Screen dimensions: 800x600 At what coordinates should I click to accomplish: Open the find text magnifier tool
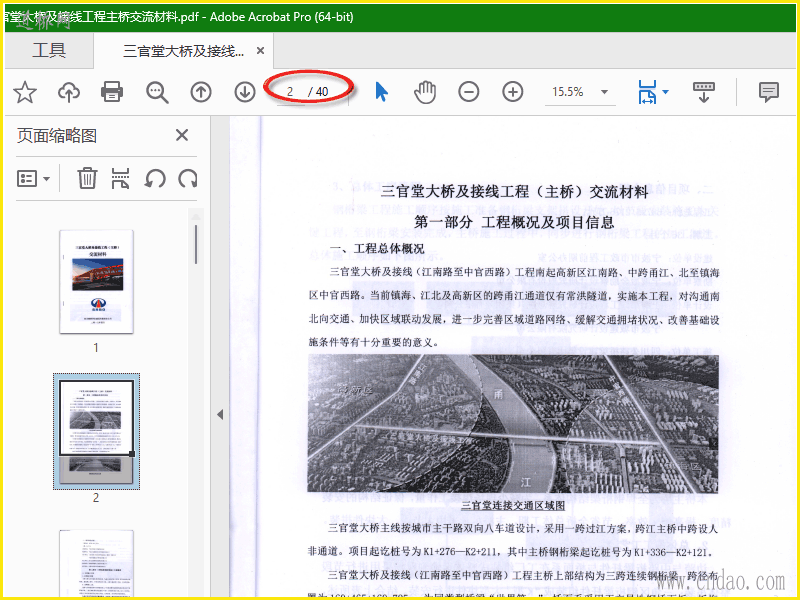pos(157,92)
